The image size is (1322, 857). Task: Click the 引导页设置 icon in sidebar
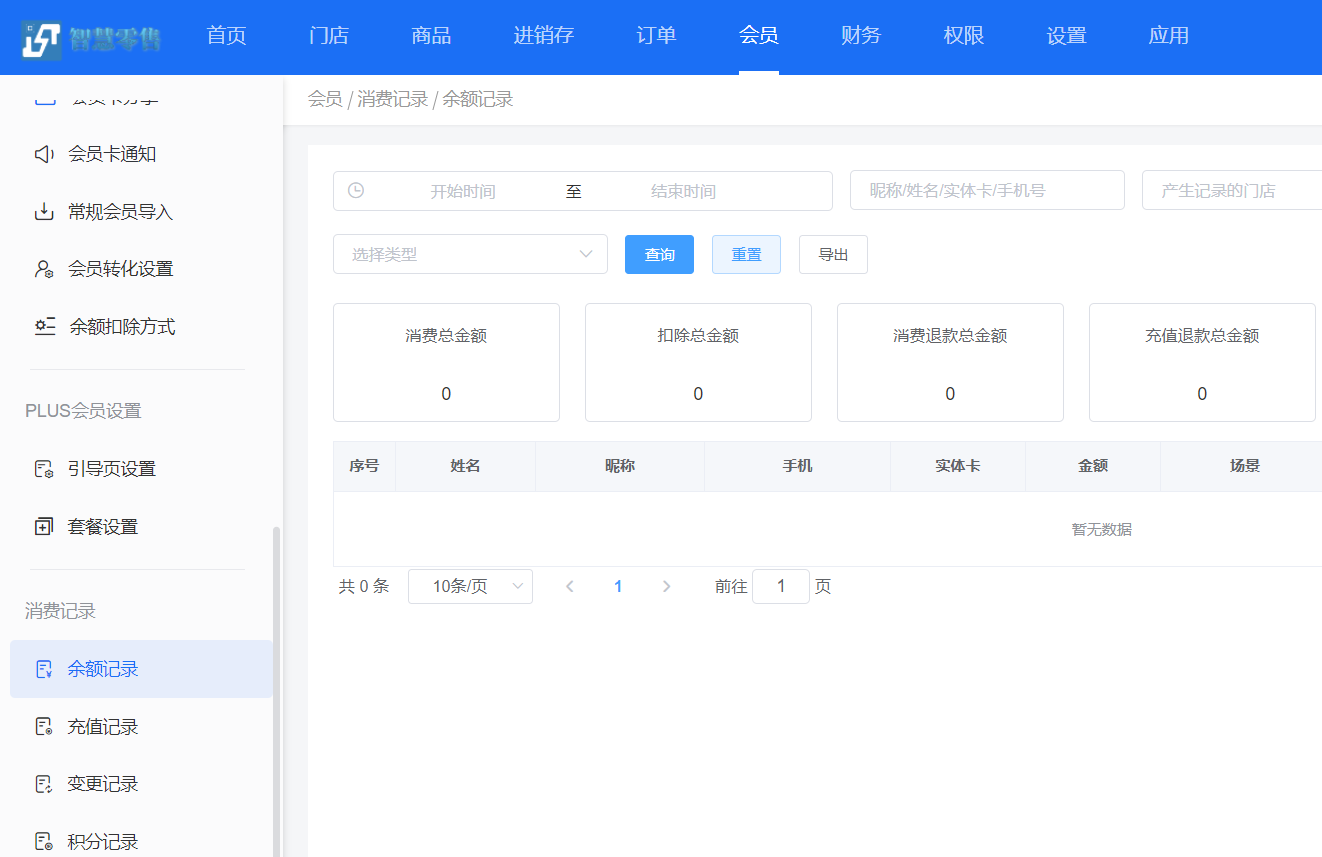[44, 469]
